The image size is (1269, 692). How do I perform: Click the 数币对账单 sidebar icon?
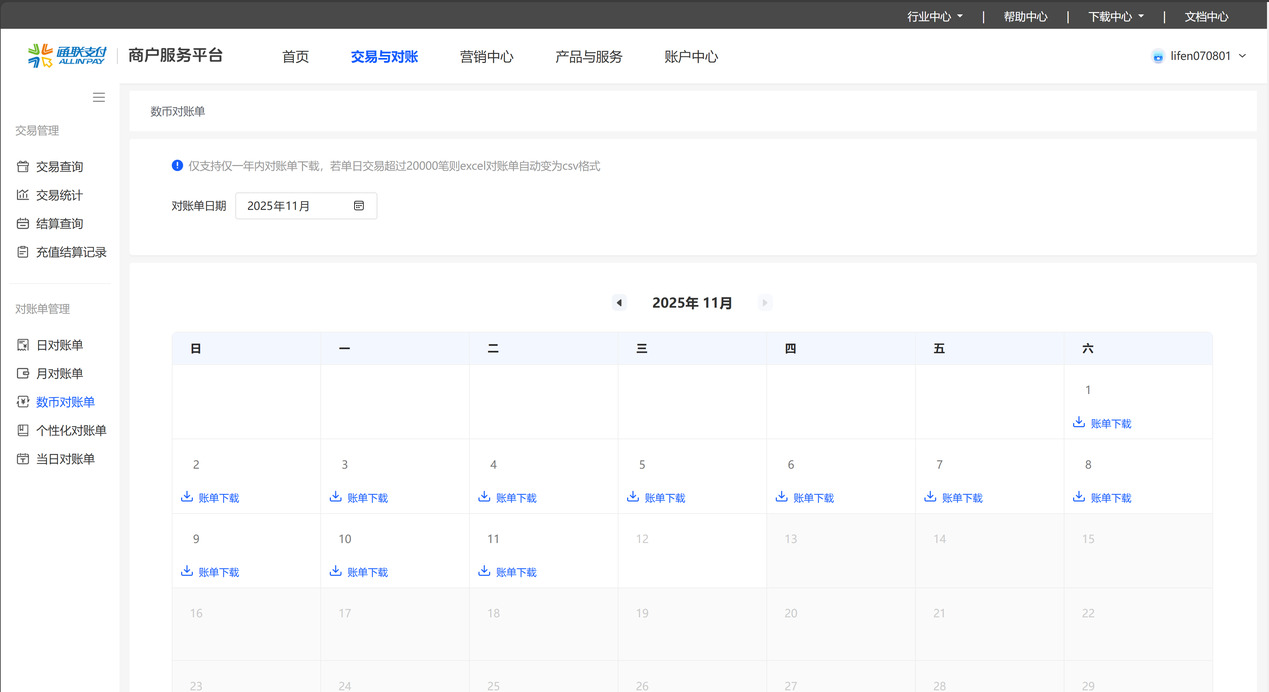coord(23,402)
